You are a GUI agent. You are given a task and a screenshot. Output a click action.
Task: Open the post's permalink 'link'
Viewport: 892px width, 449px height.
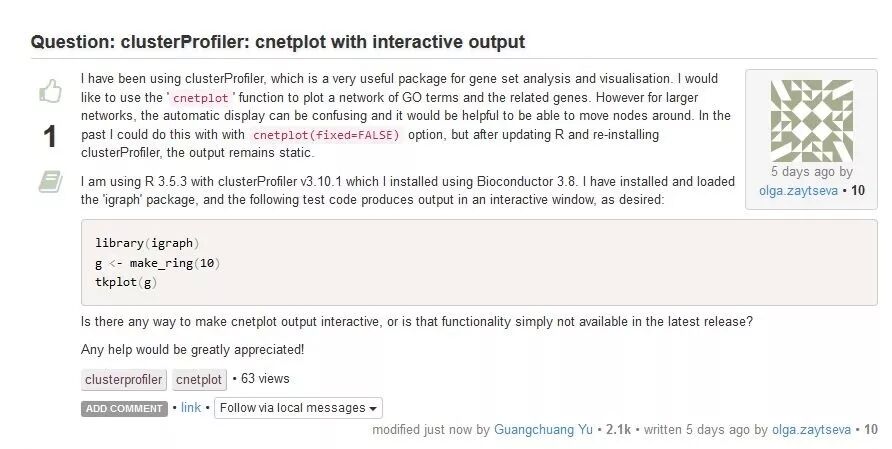point(190,408)
